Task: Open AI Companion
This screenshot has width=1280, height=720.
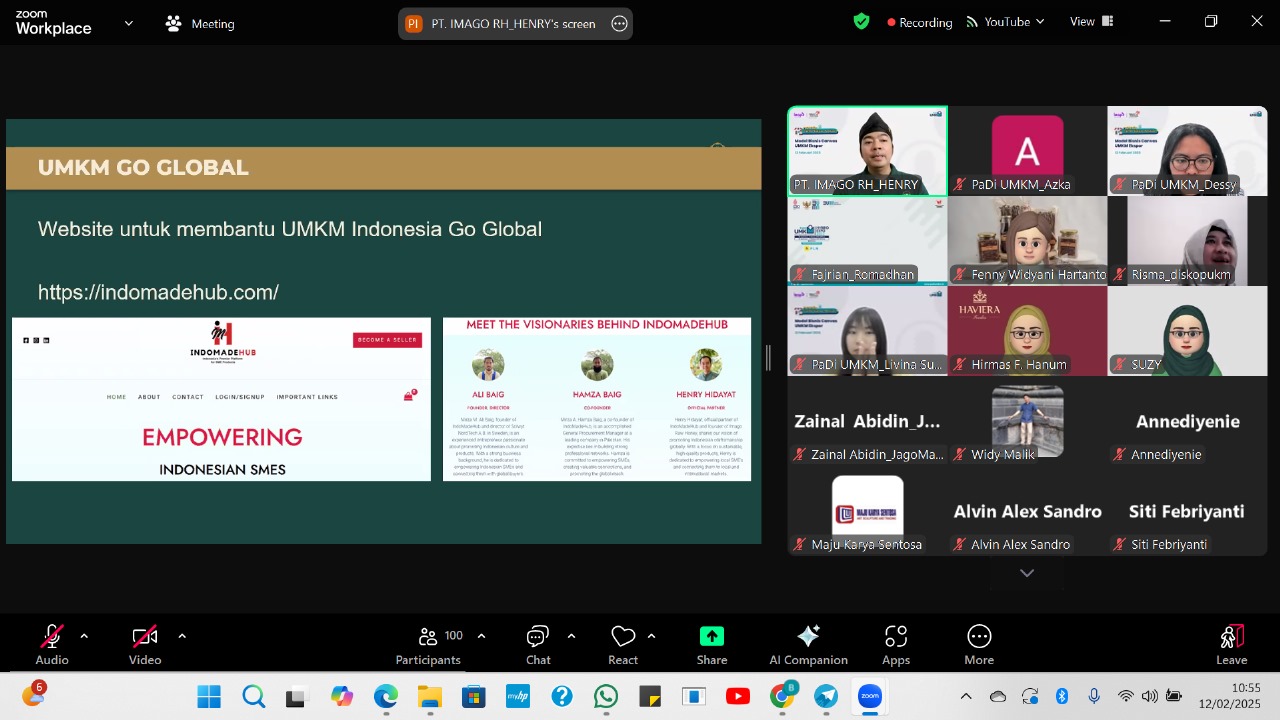Action: click(x=808, y=645)
